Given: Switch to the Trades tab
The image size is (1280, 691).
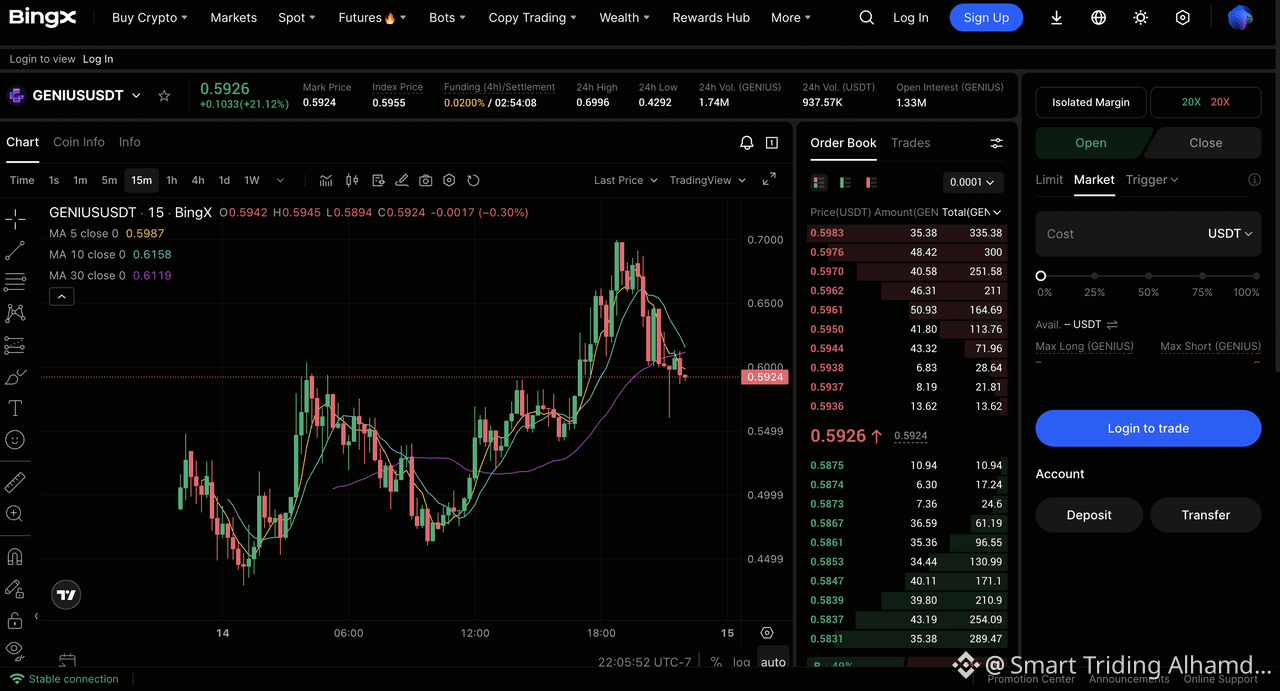Looking at the screenshot, I should 910,143.
